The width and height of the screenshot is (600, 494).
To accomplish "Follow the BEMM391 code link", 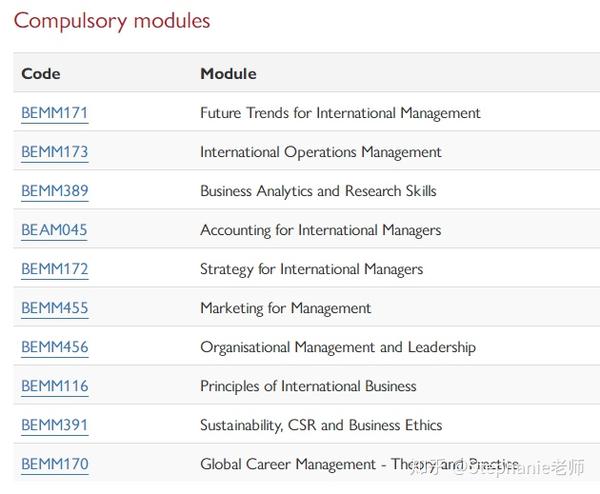I will [55, 425].
